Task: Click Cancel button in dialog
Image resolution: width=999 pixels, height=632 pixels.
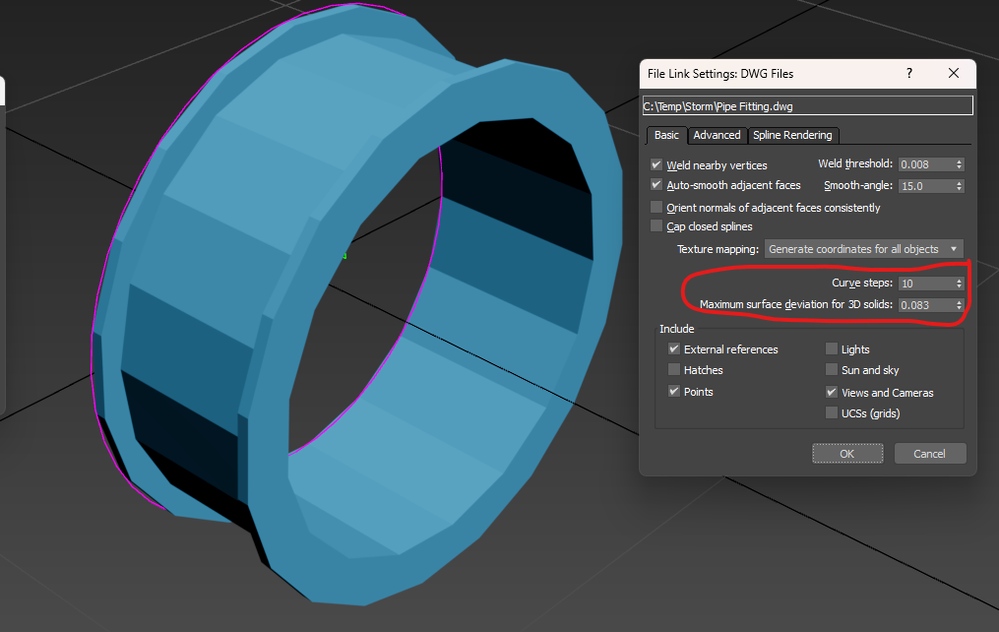Action: point(930,454)
